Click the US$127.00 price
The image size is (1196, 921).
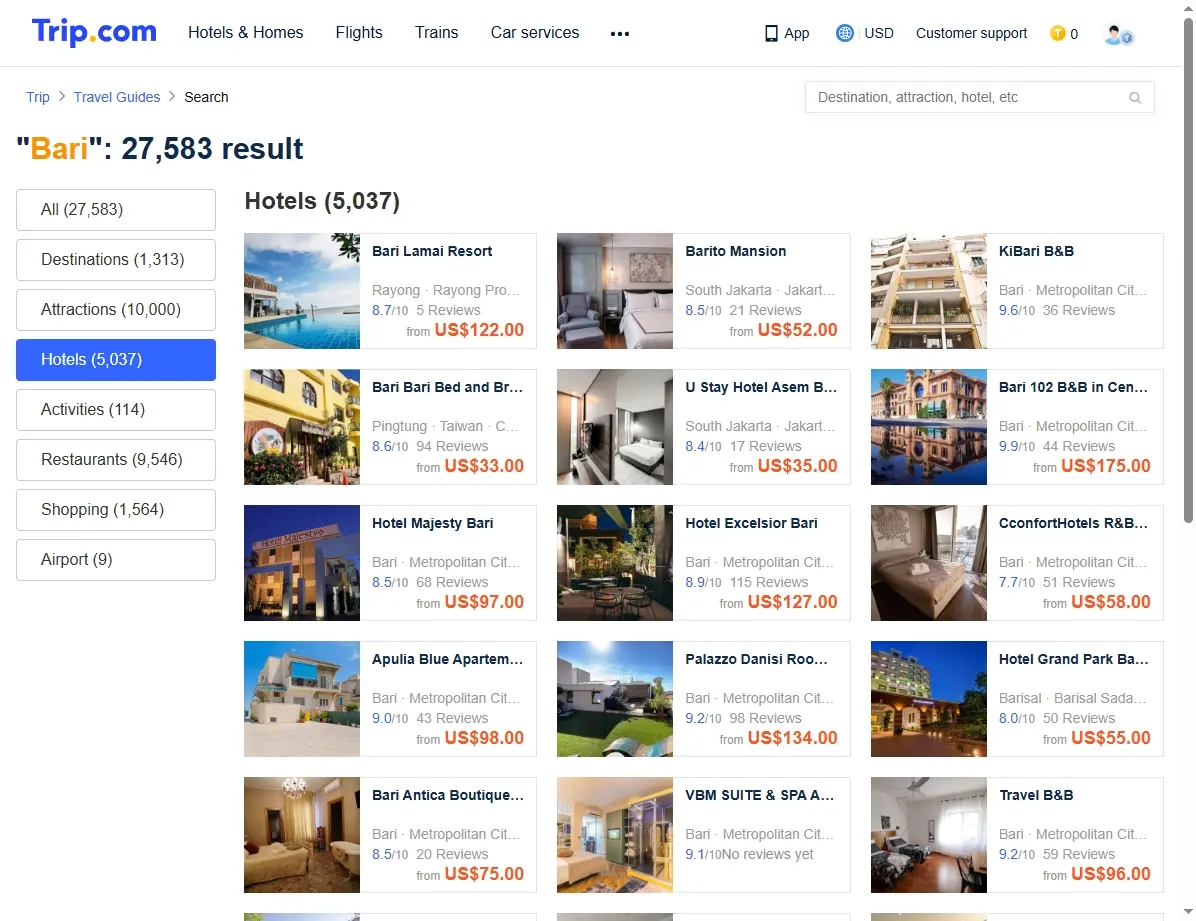pyautogui.click(x=793, y=601)
